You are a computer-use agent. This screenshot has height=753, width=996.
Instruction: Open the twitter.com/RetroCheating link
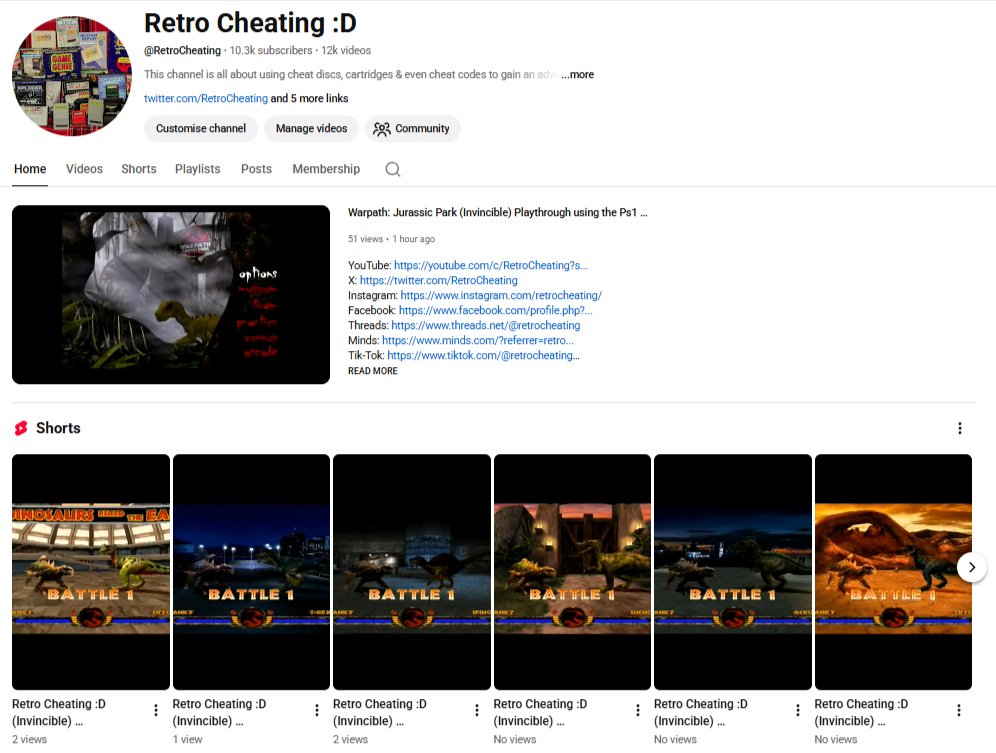205,98
